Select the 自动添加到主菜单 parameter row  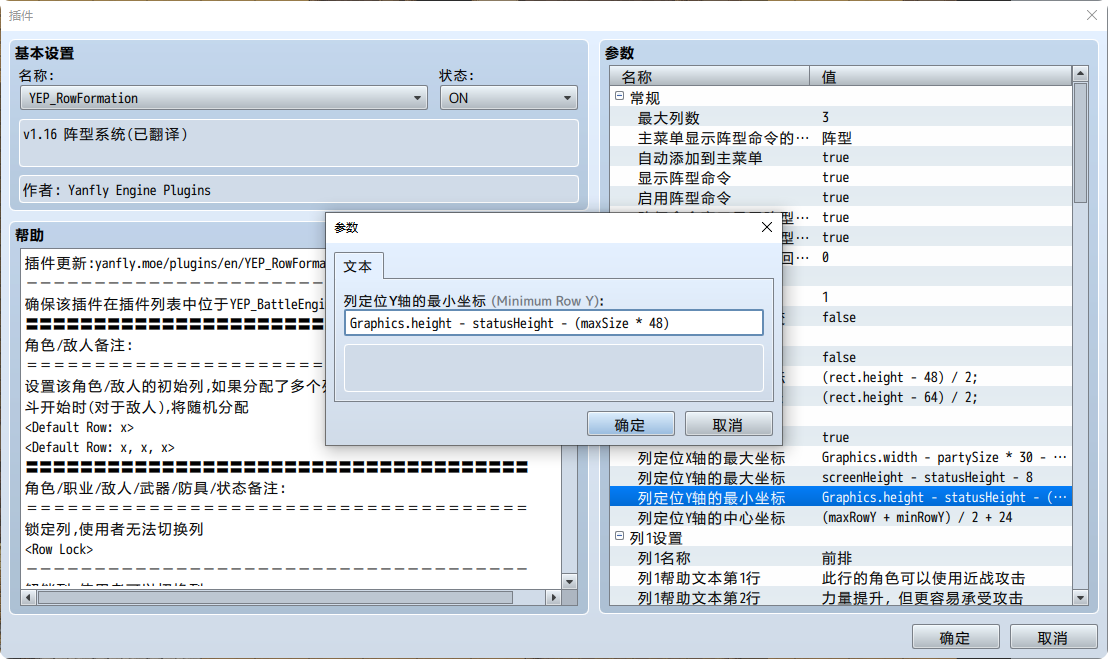tap(841, 158)
